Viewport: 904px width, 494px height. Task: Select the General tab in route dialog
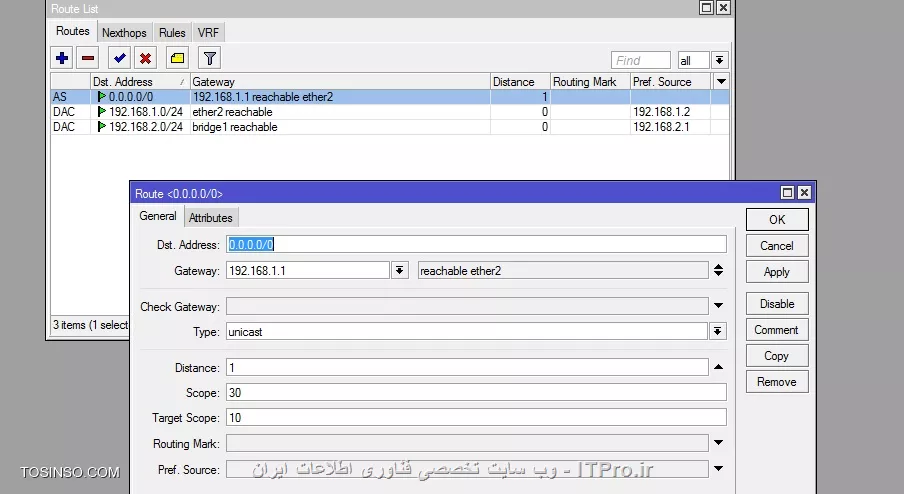tap(158, 216)
